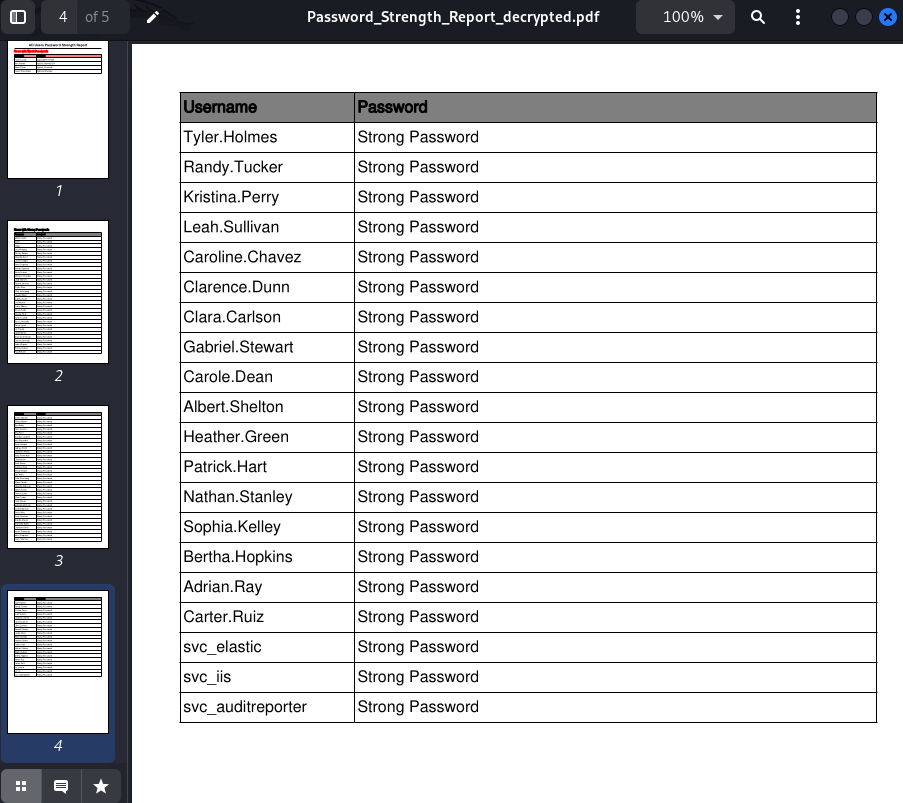The image size is (903, 803).
Task: Toggle the sidebar panel button
Action: pos(18,17)
